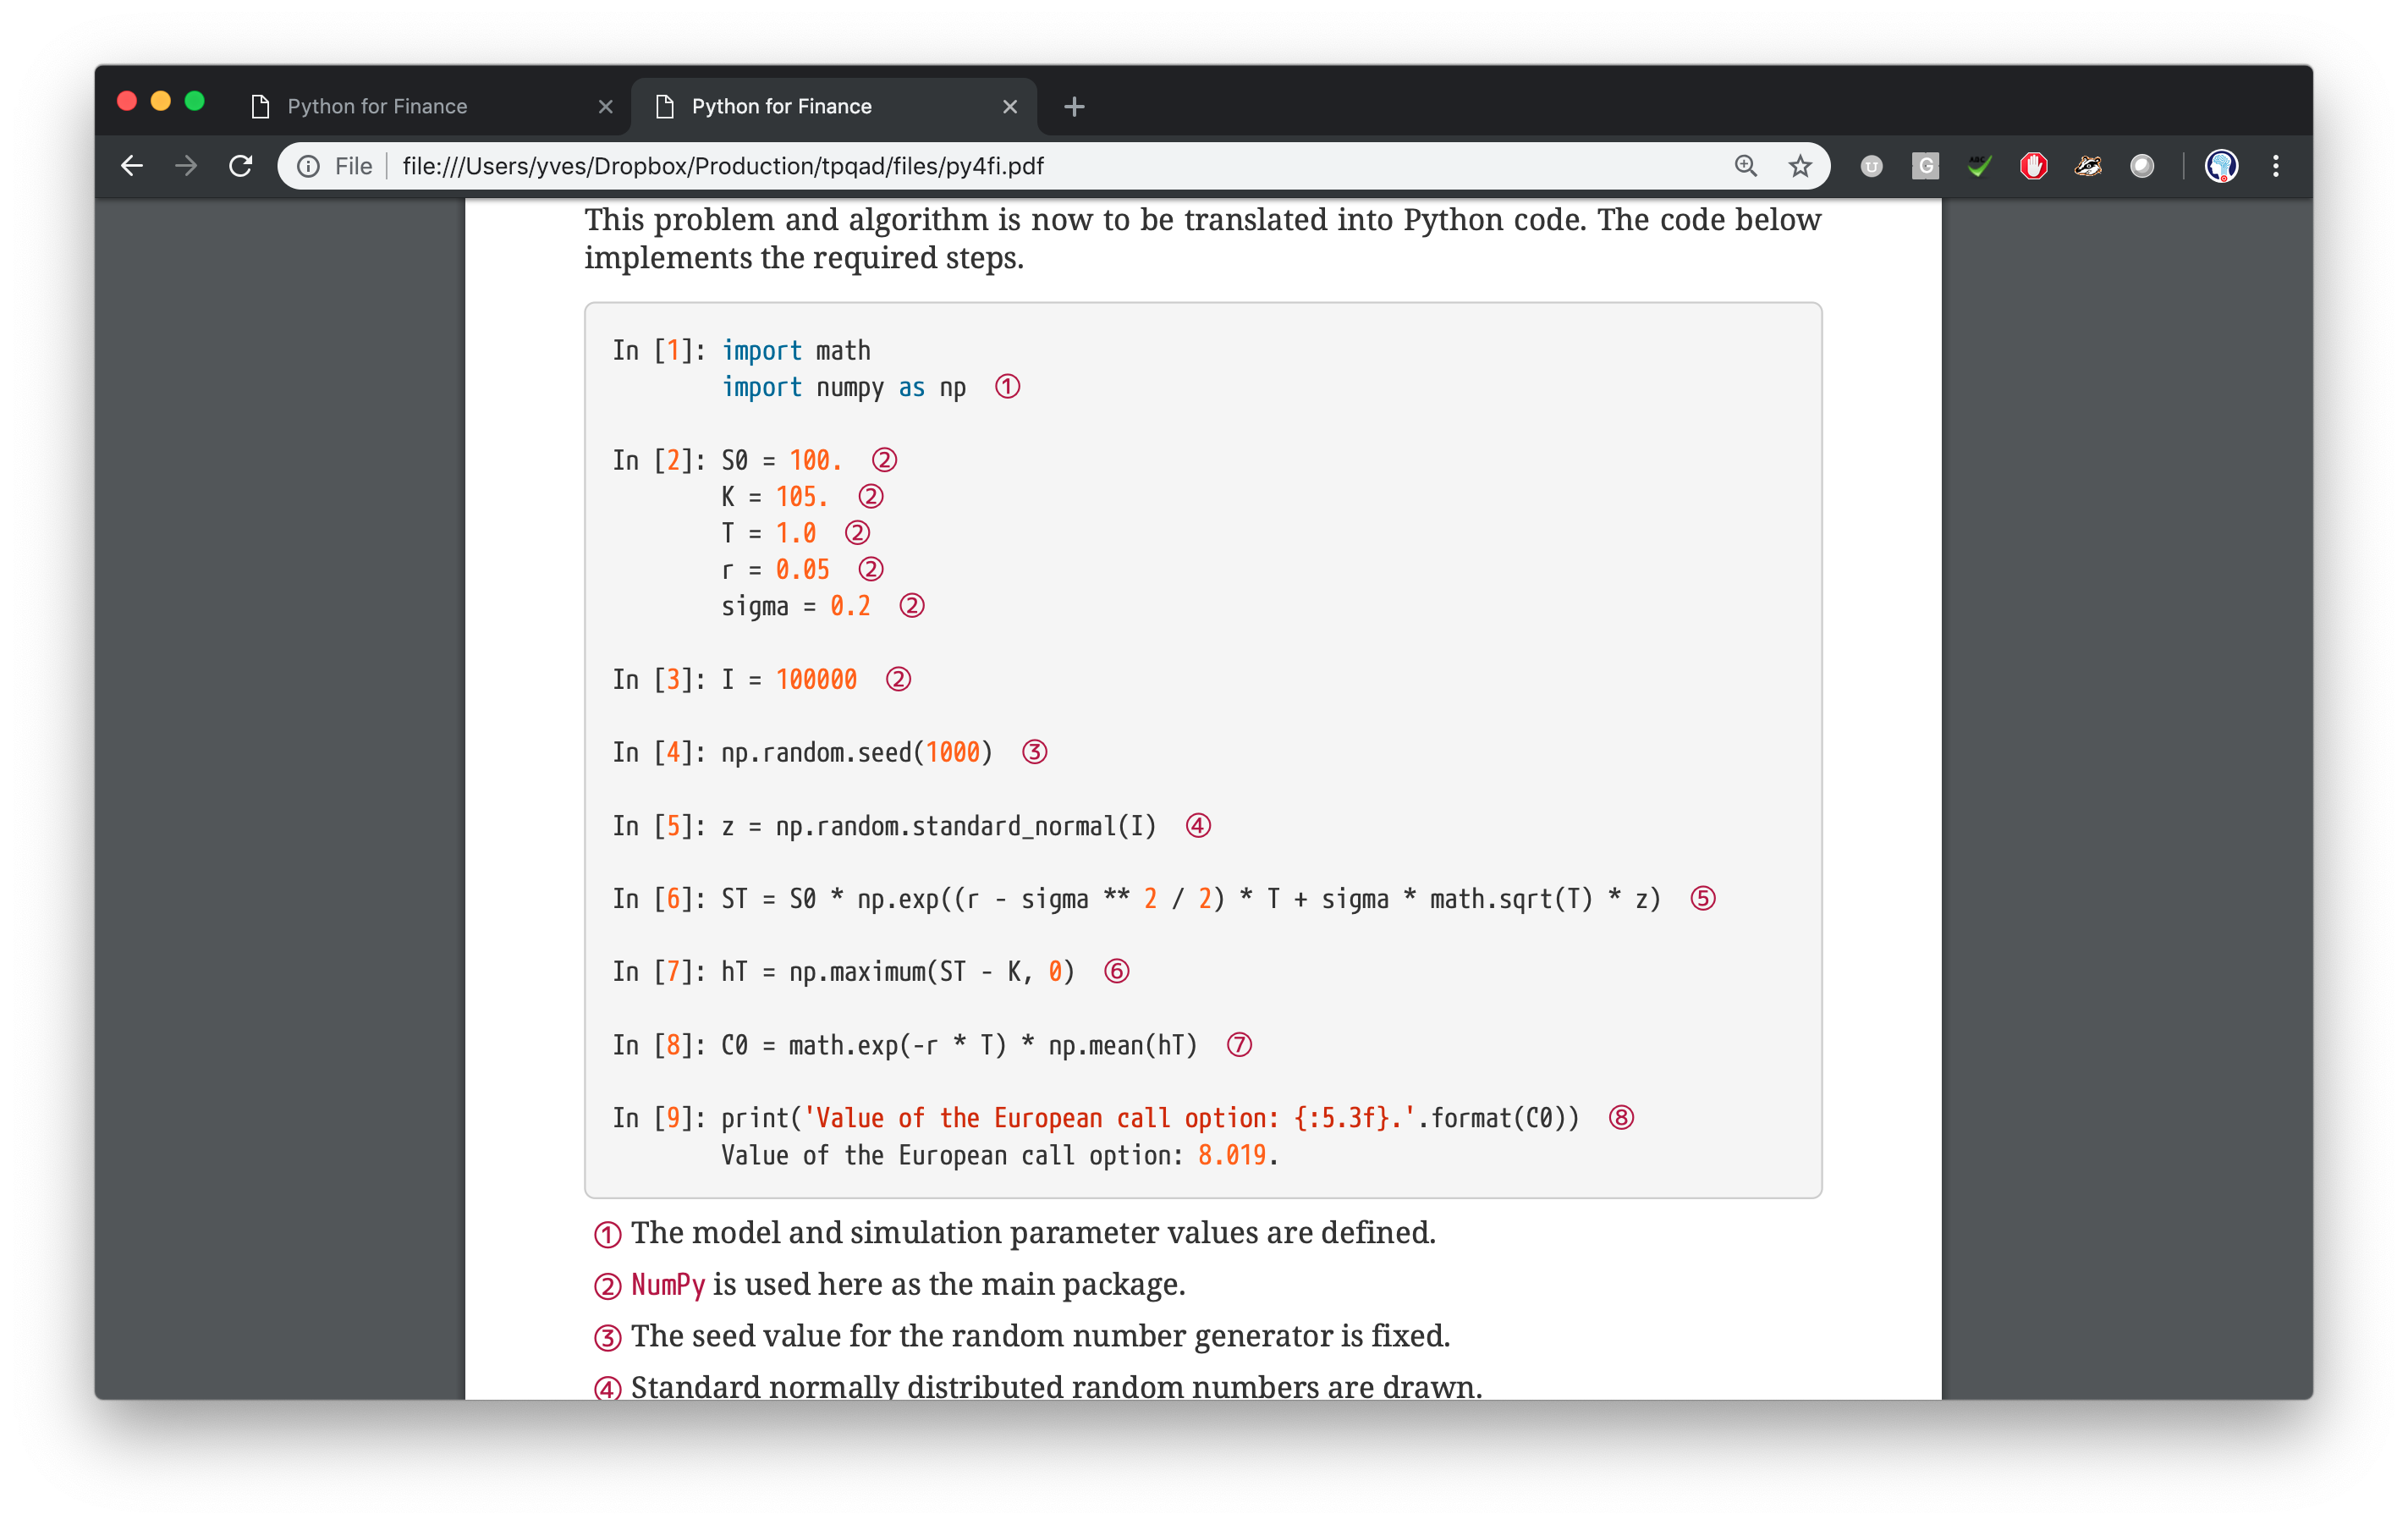View site information via the info icon
This screenshot has width=2408, height=1525.
tap(308, 166)
